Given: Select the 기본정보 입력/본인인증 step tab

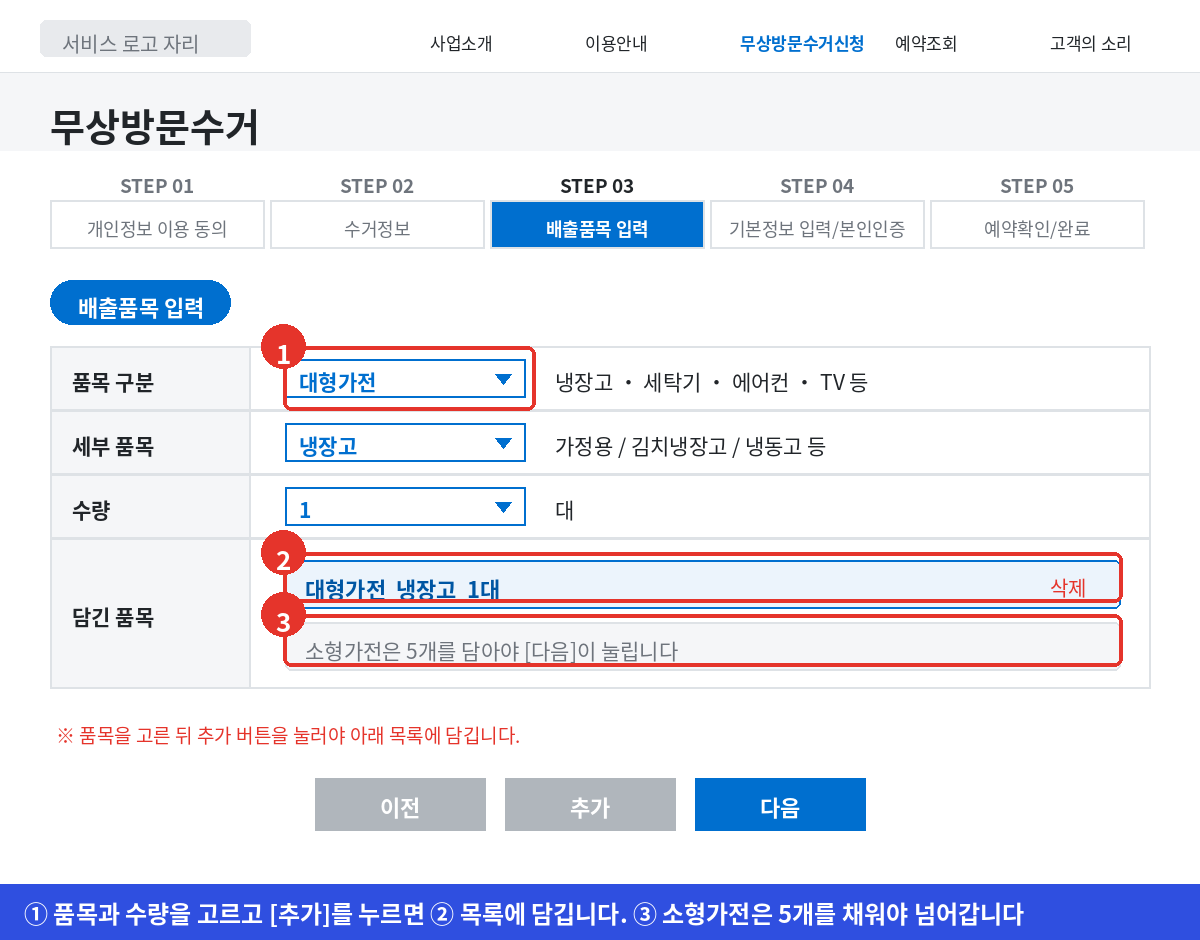Looking at the screenshot, I should [x=817, y=225].
